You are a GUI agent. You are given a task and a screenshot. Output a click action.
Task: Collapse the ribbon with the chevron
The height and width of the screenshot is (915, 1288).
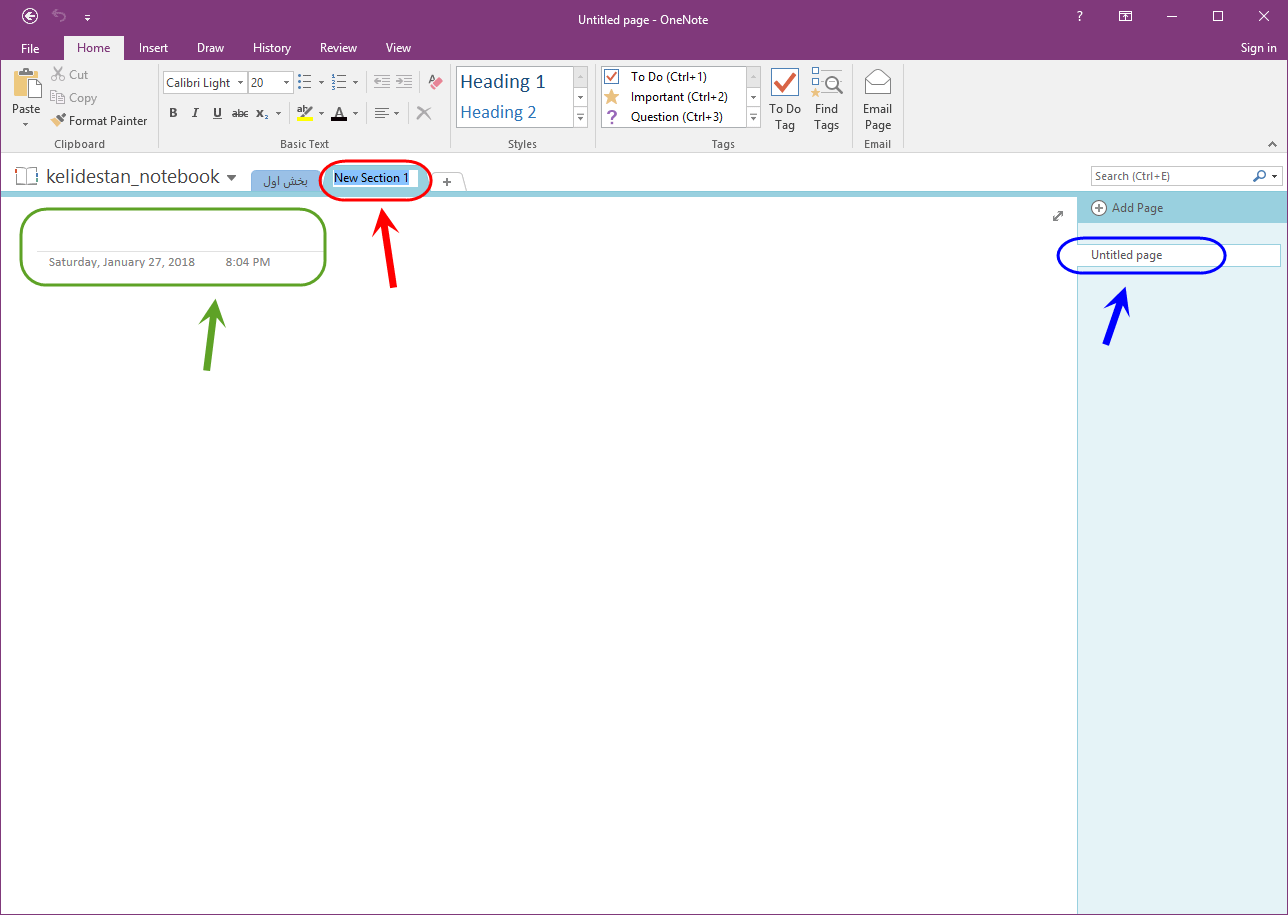1273,144
